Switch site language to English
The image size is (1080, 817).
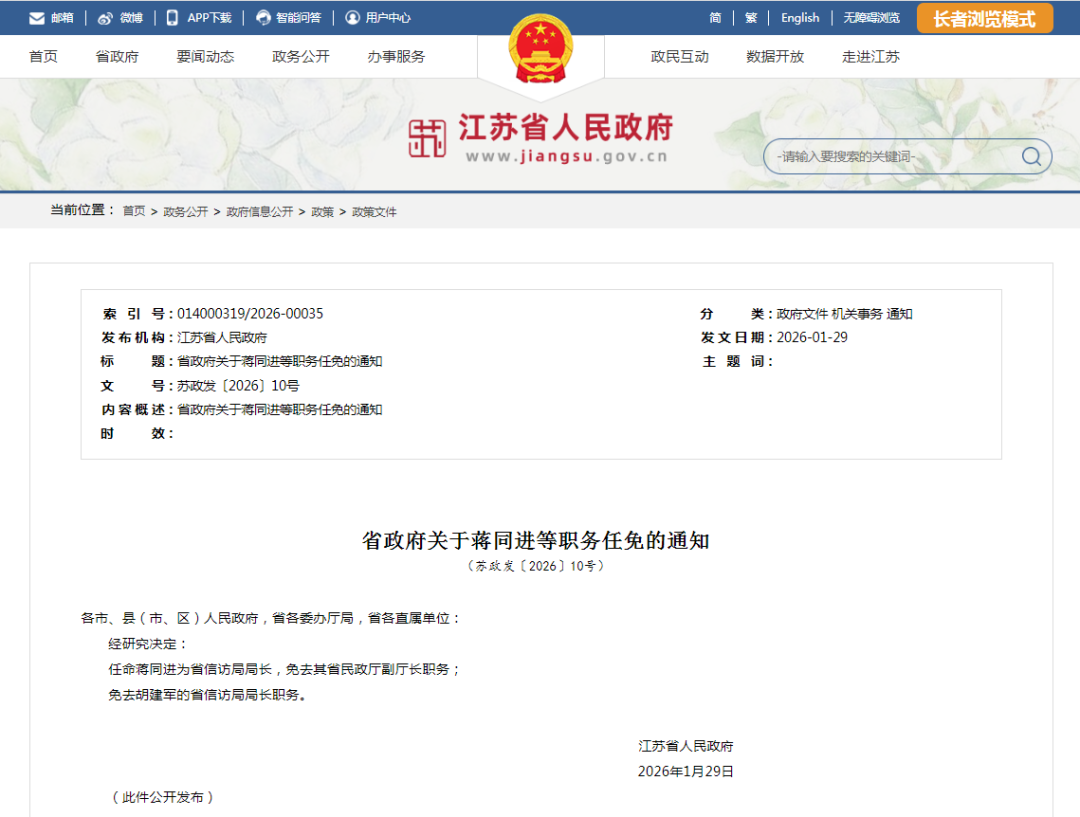800,18
